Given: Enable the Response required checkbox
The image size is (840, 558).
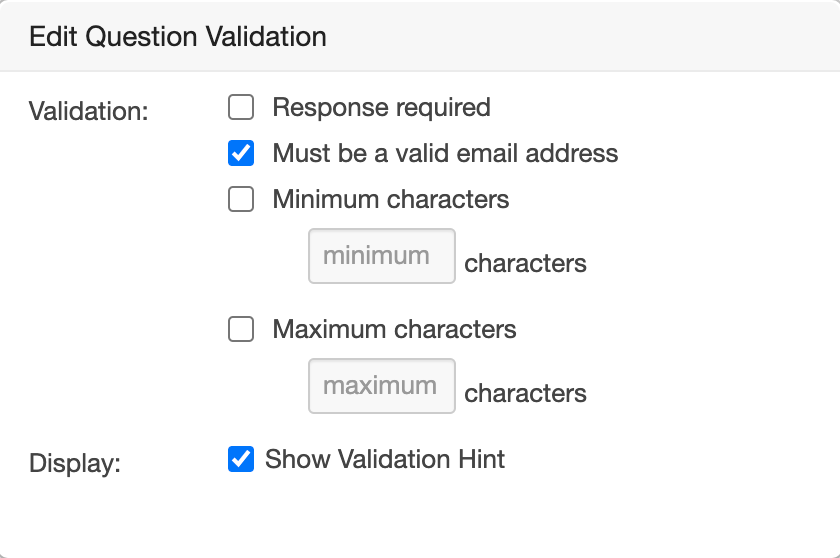Looking at the screenshot, I should (x=241, y=107).
